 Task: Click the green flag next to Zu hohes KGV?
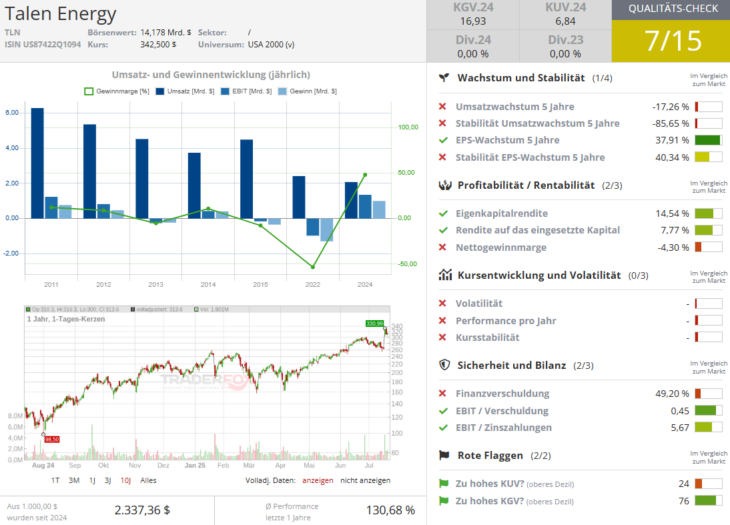point(443,501)
